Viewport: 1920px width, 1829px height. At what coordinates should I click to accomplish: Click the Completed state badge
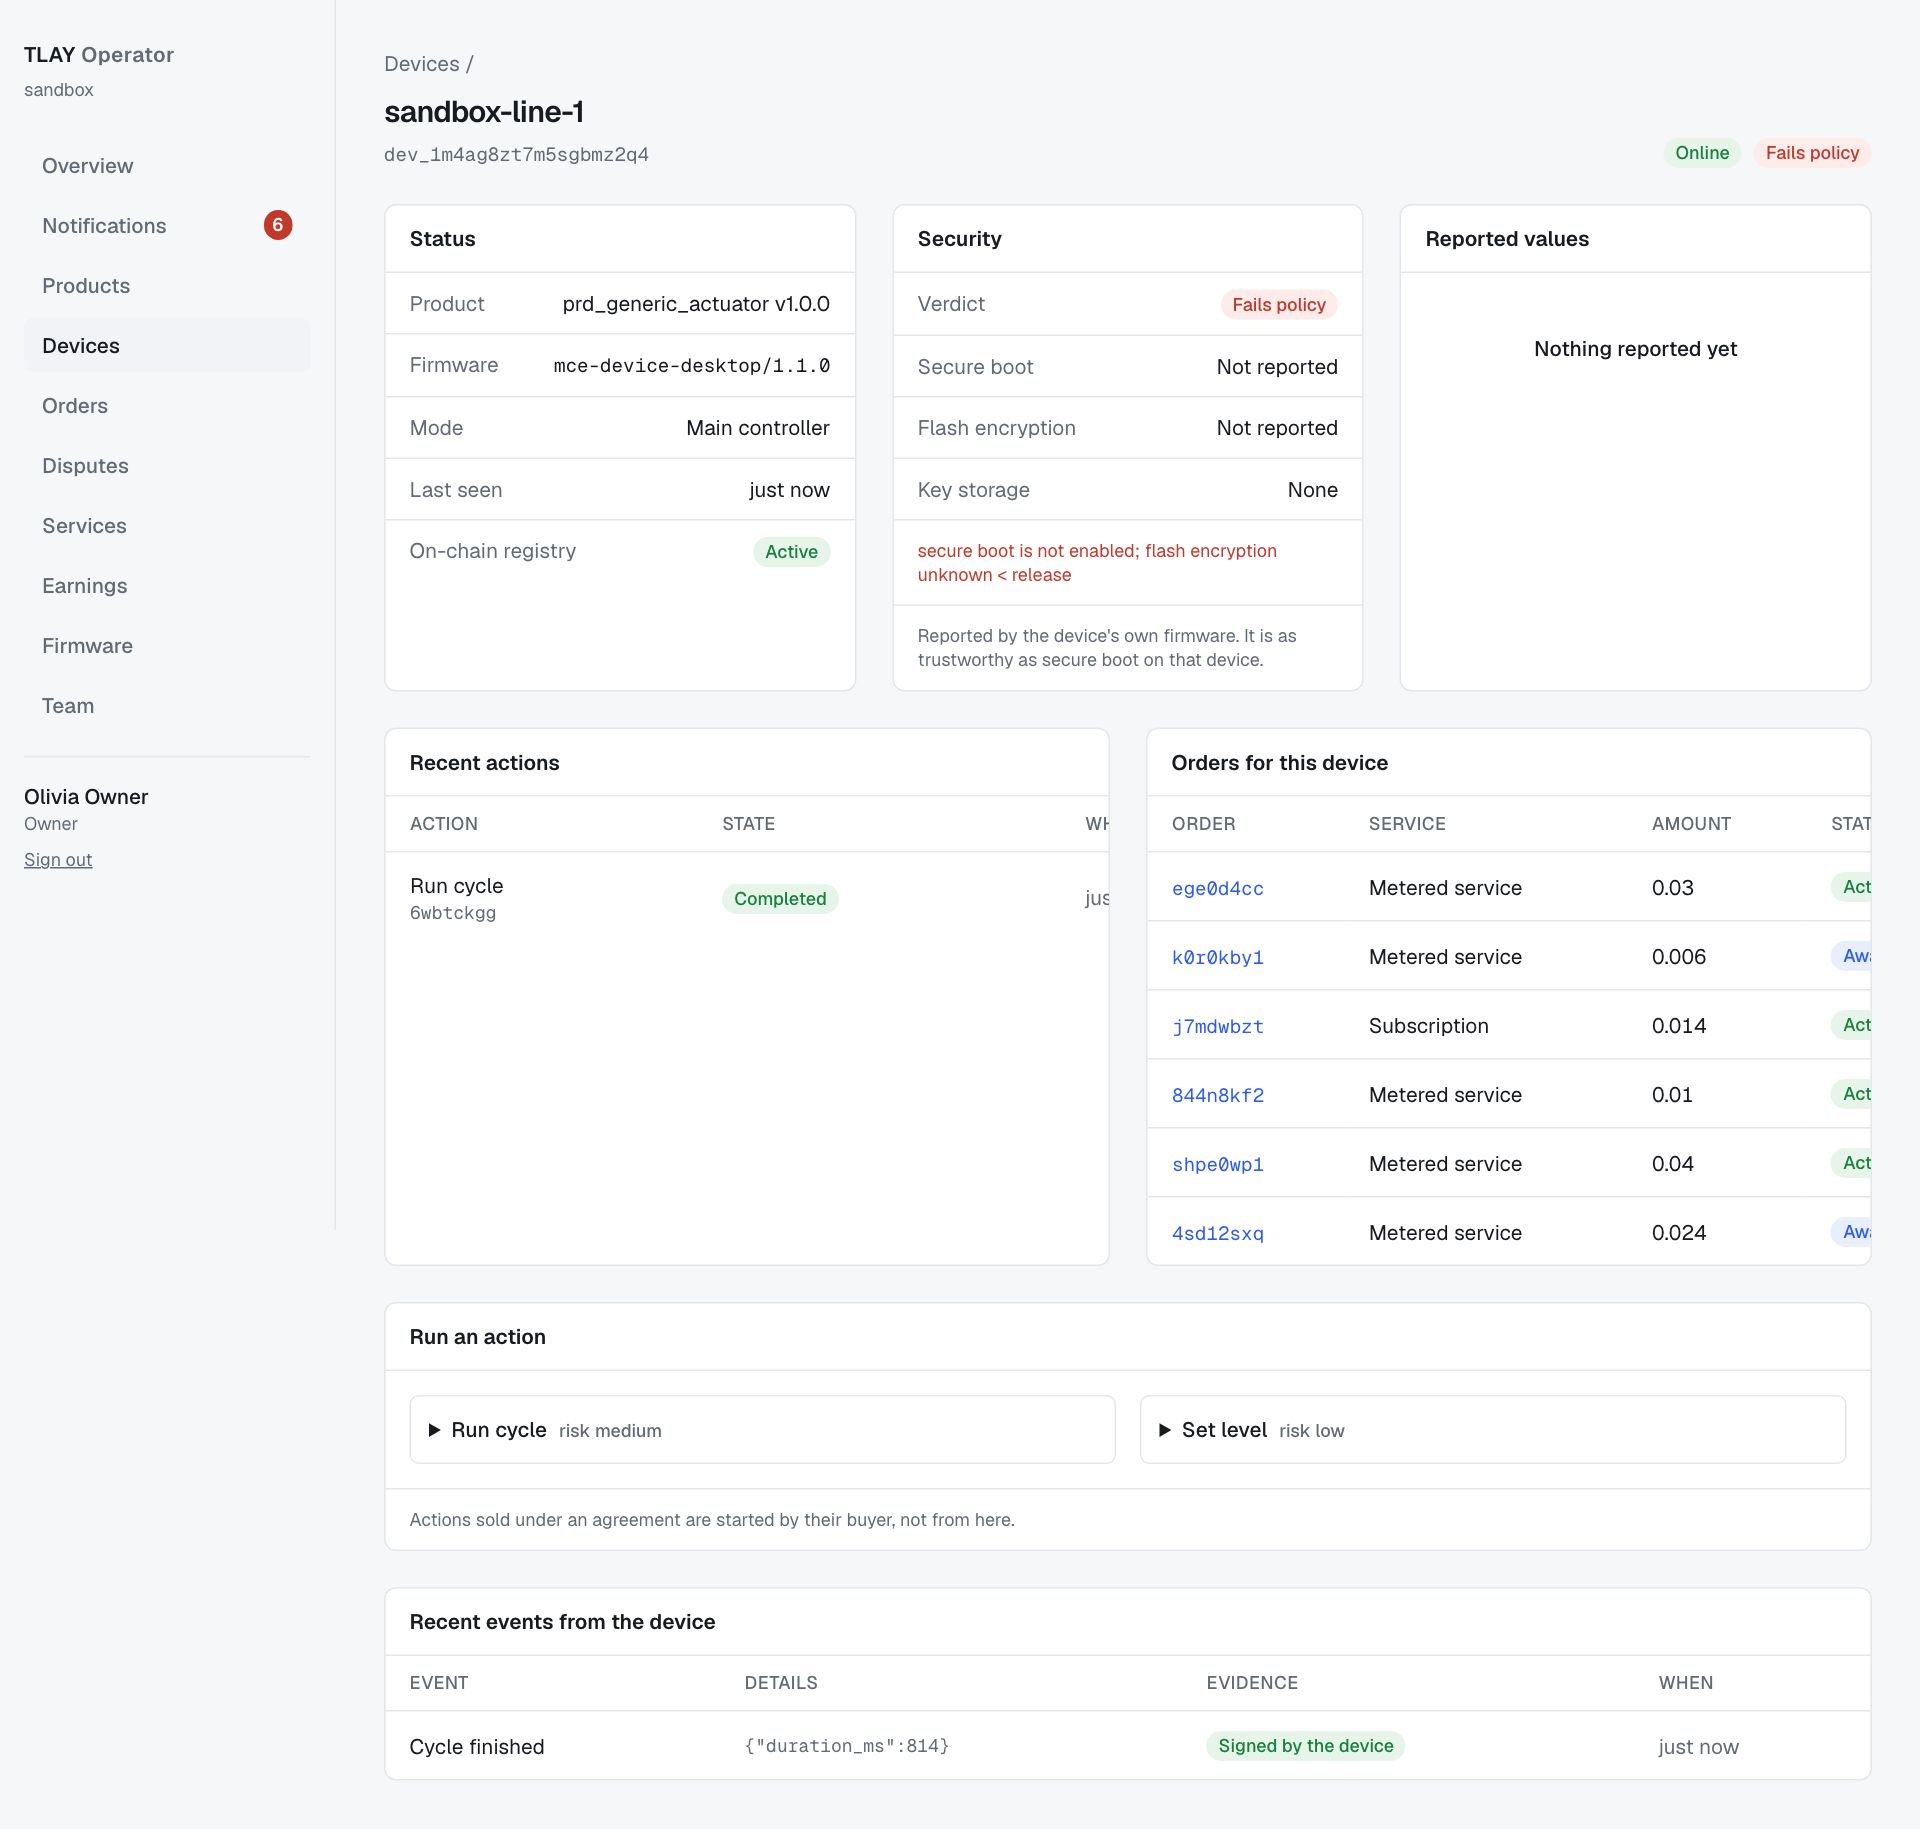(780, 899)
